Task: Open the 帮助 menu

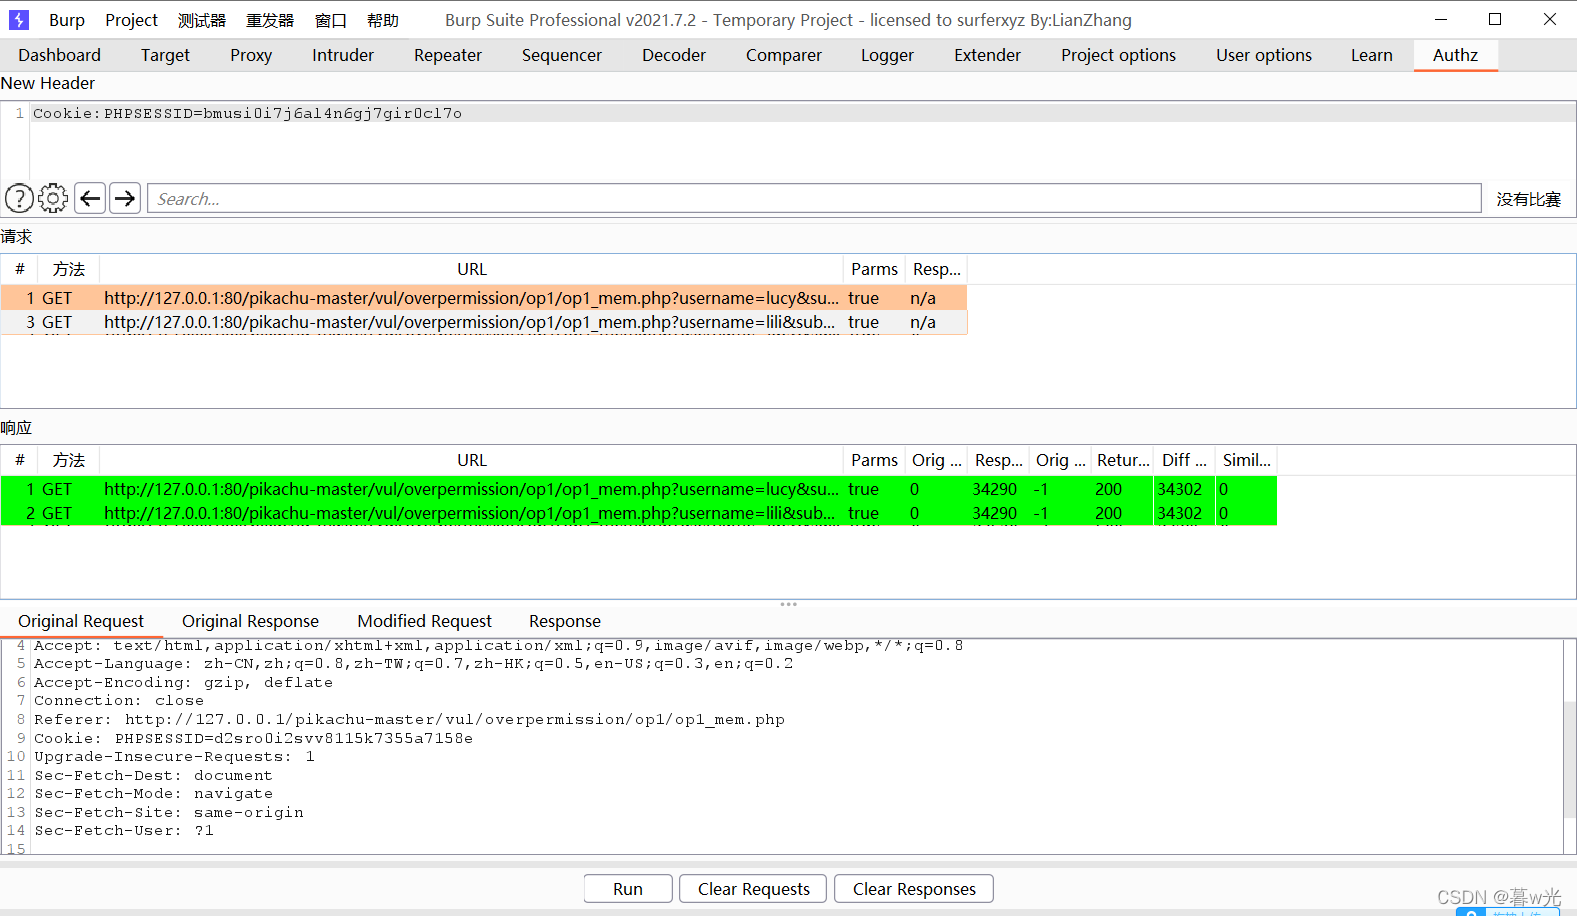Action: coord(383,20)
